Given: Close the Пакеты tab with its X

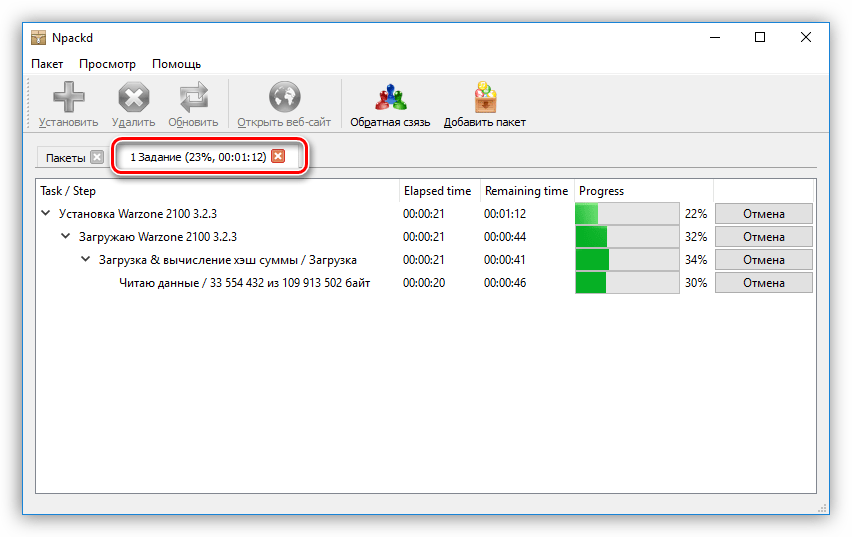Looking at the screenshot, I should (96, 157).
